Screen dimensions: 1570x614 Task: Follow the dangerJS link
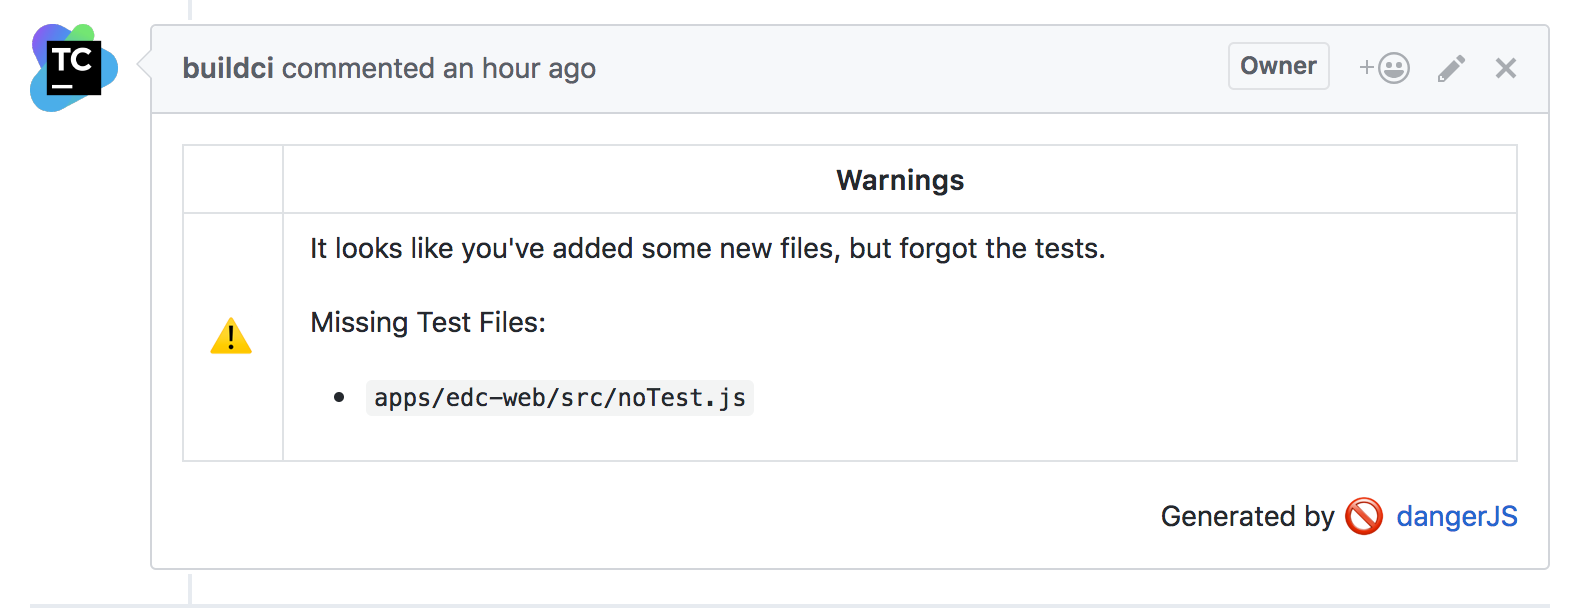1457,516
